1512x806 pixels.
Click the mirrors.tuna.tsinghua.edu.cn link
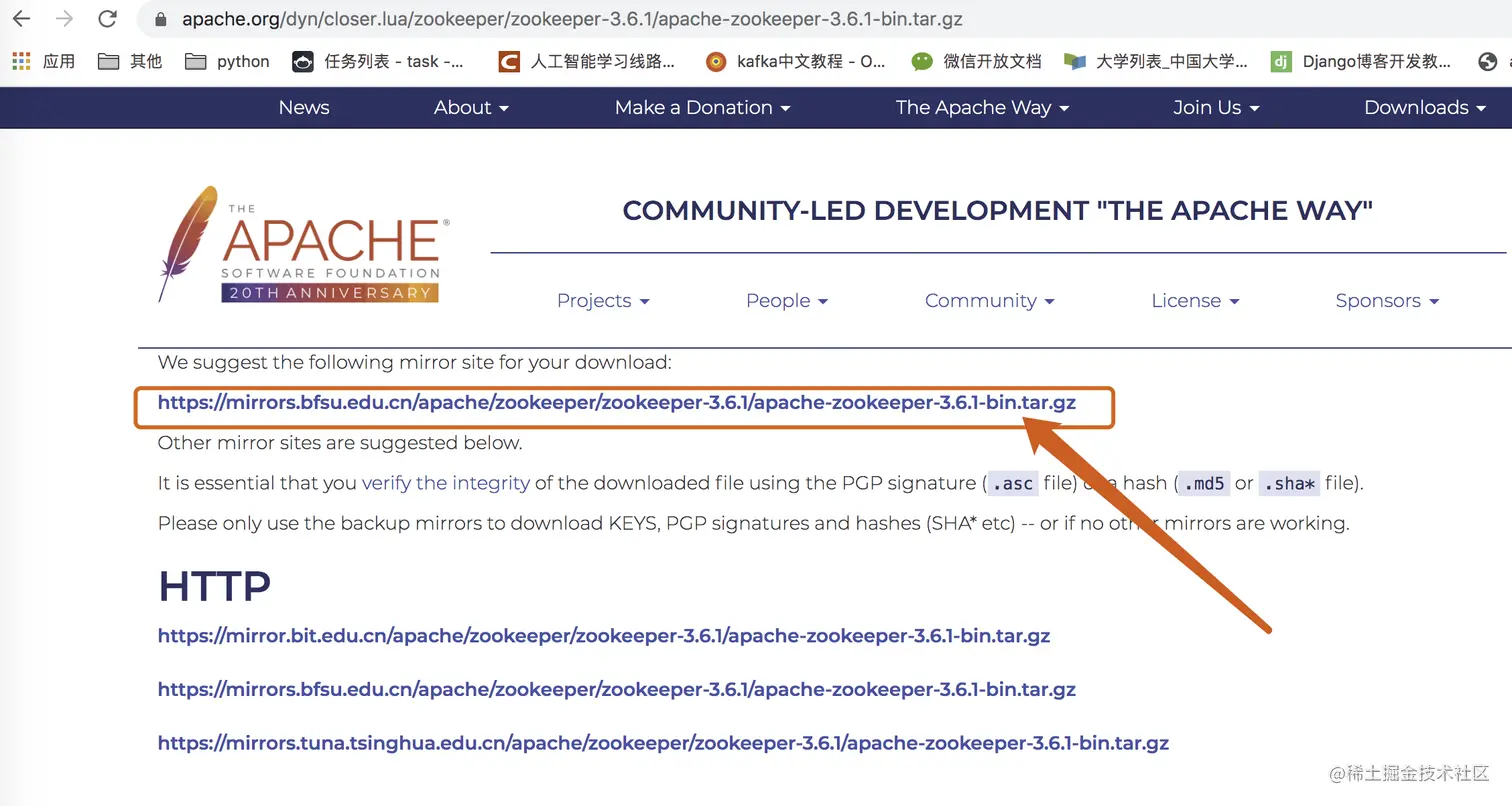(663, 743)
